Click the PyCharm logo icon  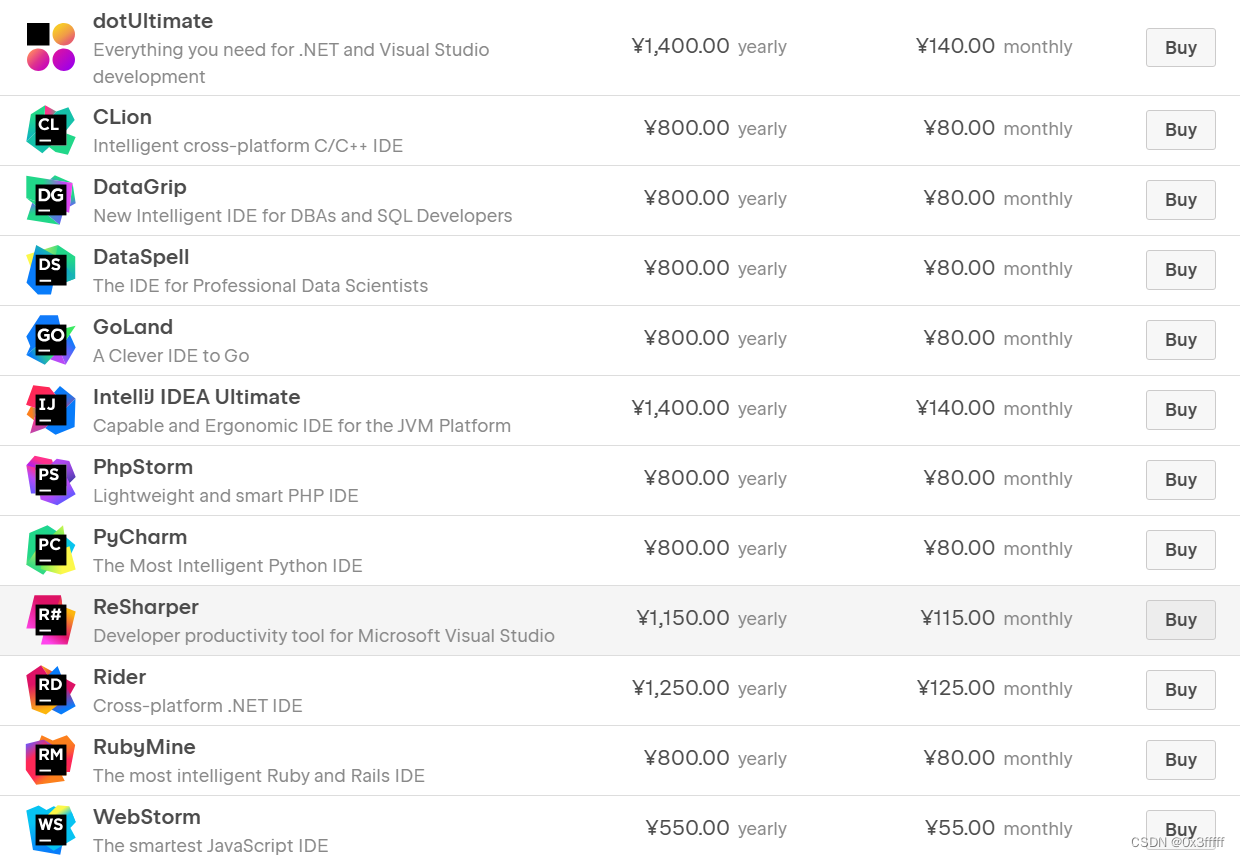51,550
